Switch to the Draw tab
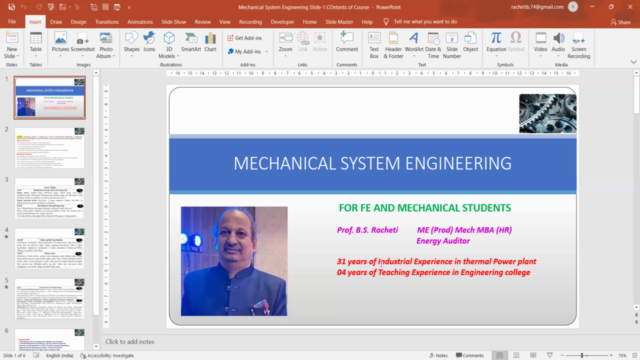Screen dimensions: 640x360 [x=56, y=22]
